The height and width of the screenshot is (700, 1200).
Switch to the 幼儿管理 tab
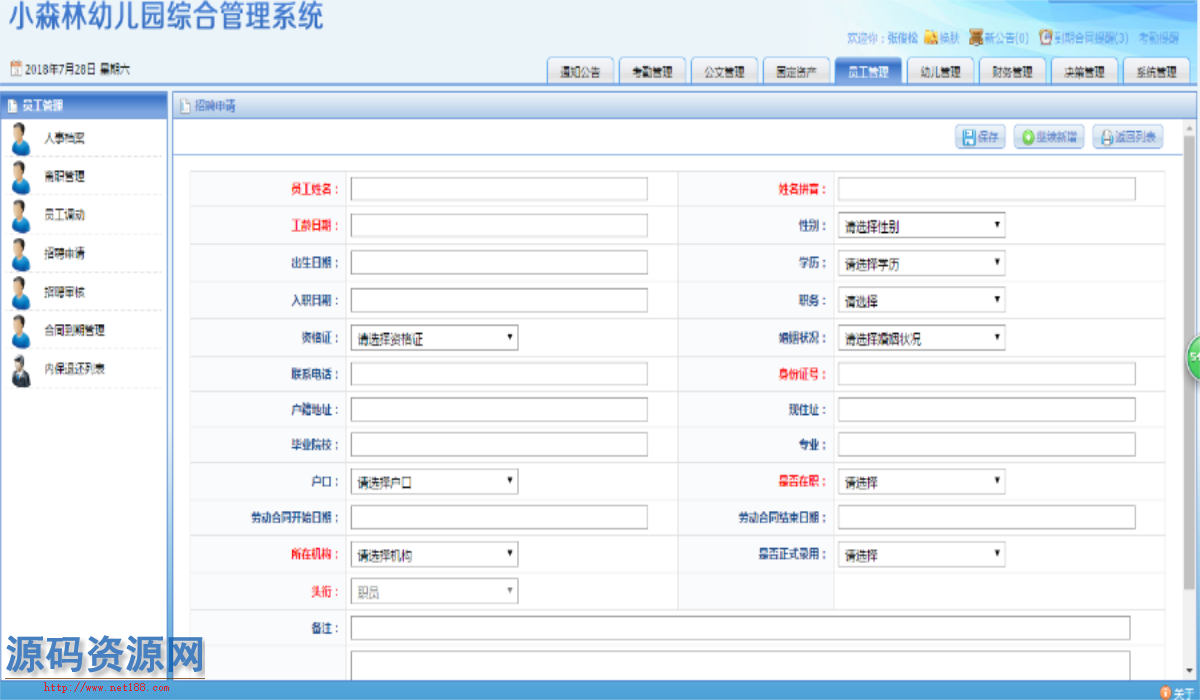pos(940,72)
